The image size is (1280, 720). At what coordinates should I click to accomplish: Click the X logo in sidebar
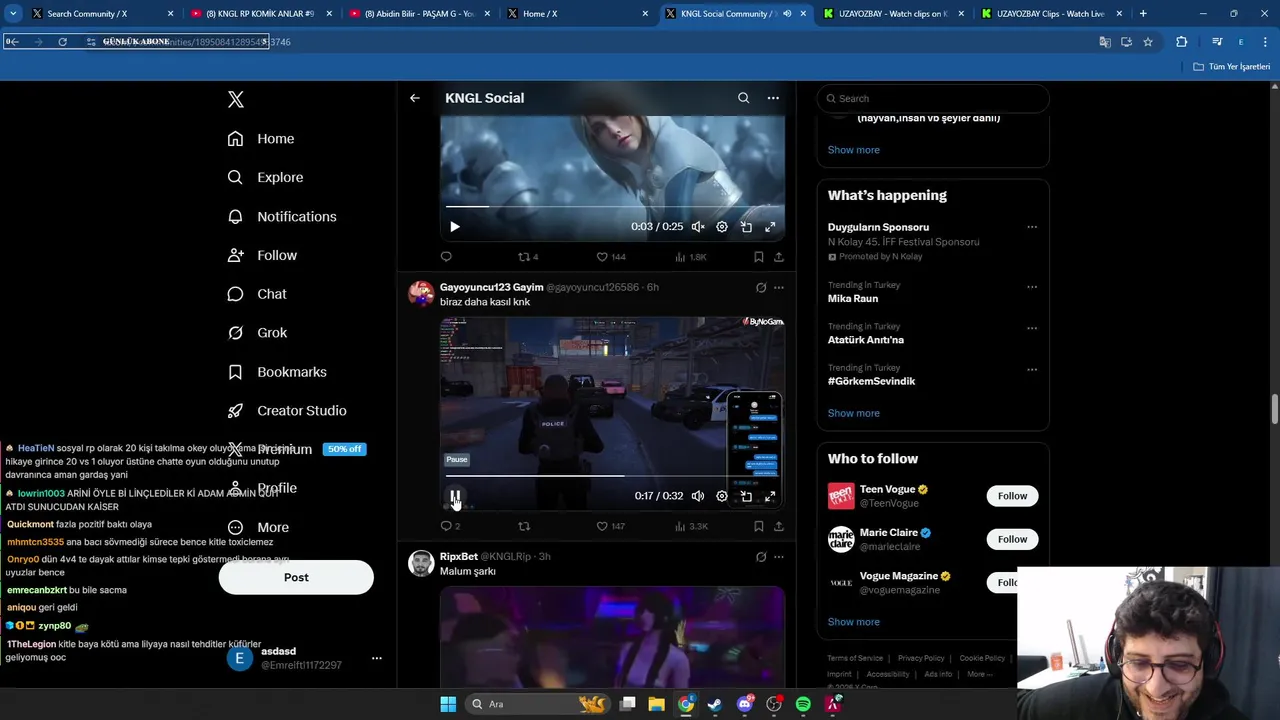coord(236,99)
